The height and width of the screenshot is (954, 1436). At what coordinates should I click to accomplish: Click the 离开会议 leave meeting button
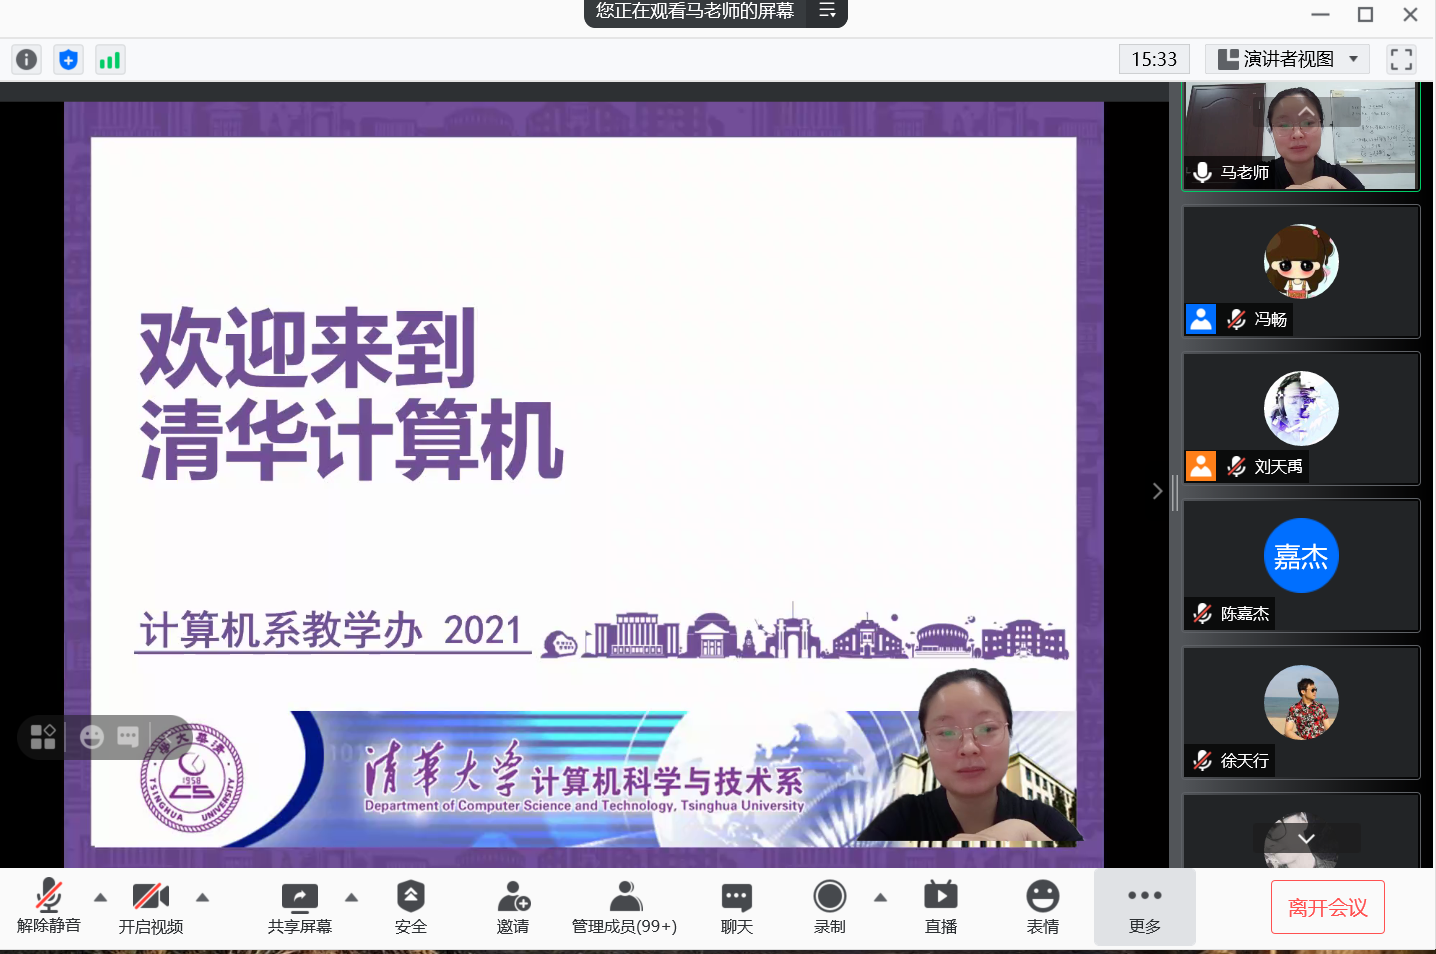tap(1328, 907)
